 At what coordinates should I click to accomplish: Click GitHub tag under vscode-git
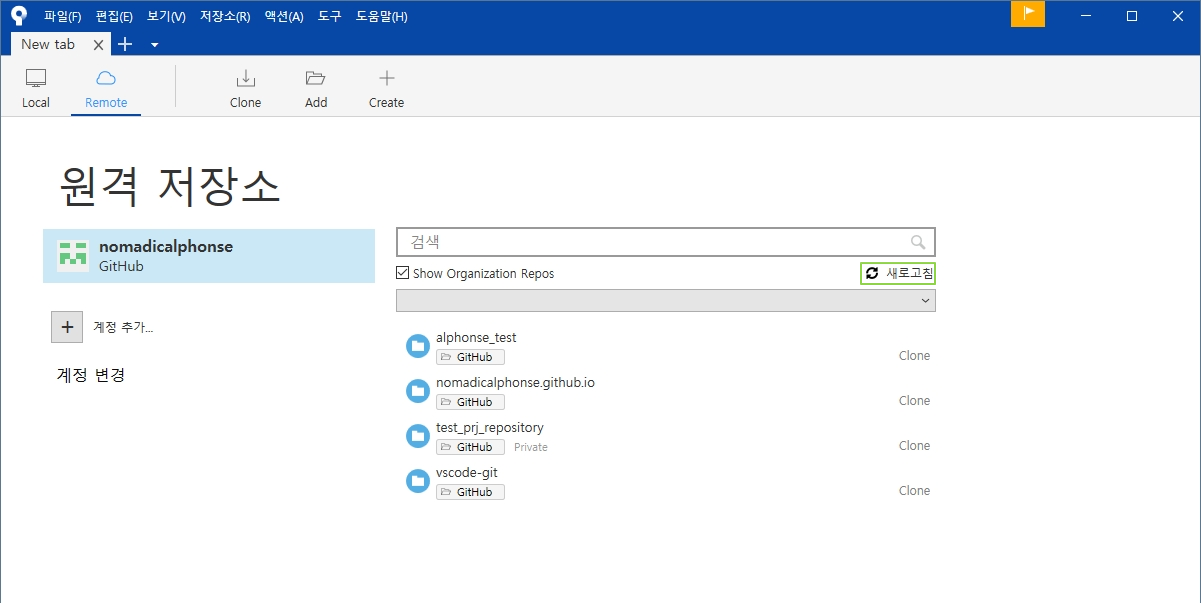click(470, 492)
